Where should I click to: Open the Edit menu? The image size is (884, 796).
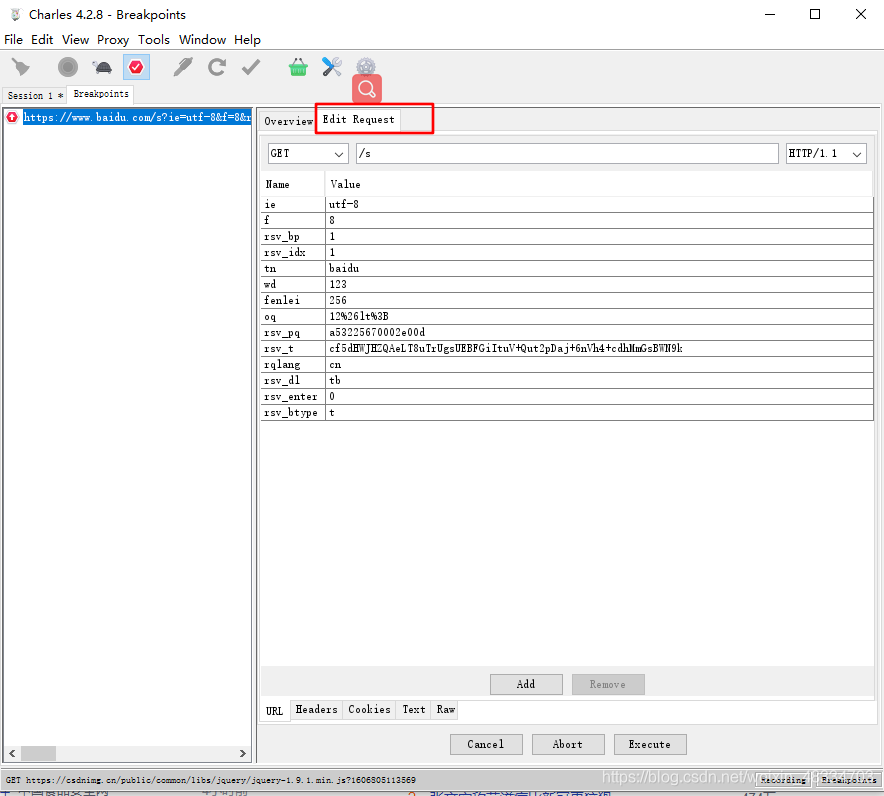point(42,40)
